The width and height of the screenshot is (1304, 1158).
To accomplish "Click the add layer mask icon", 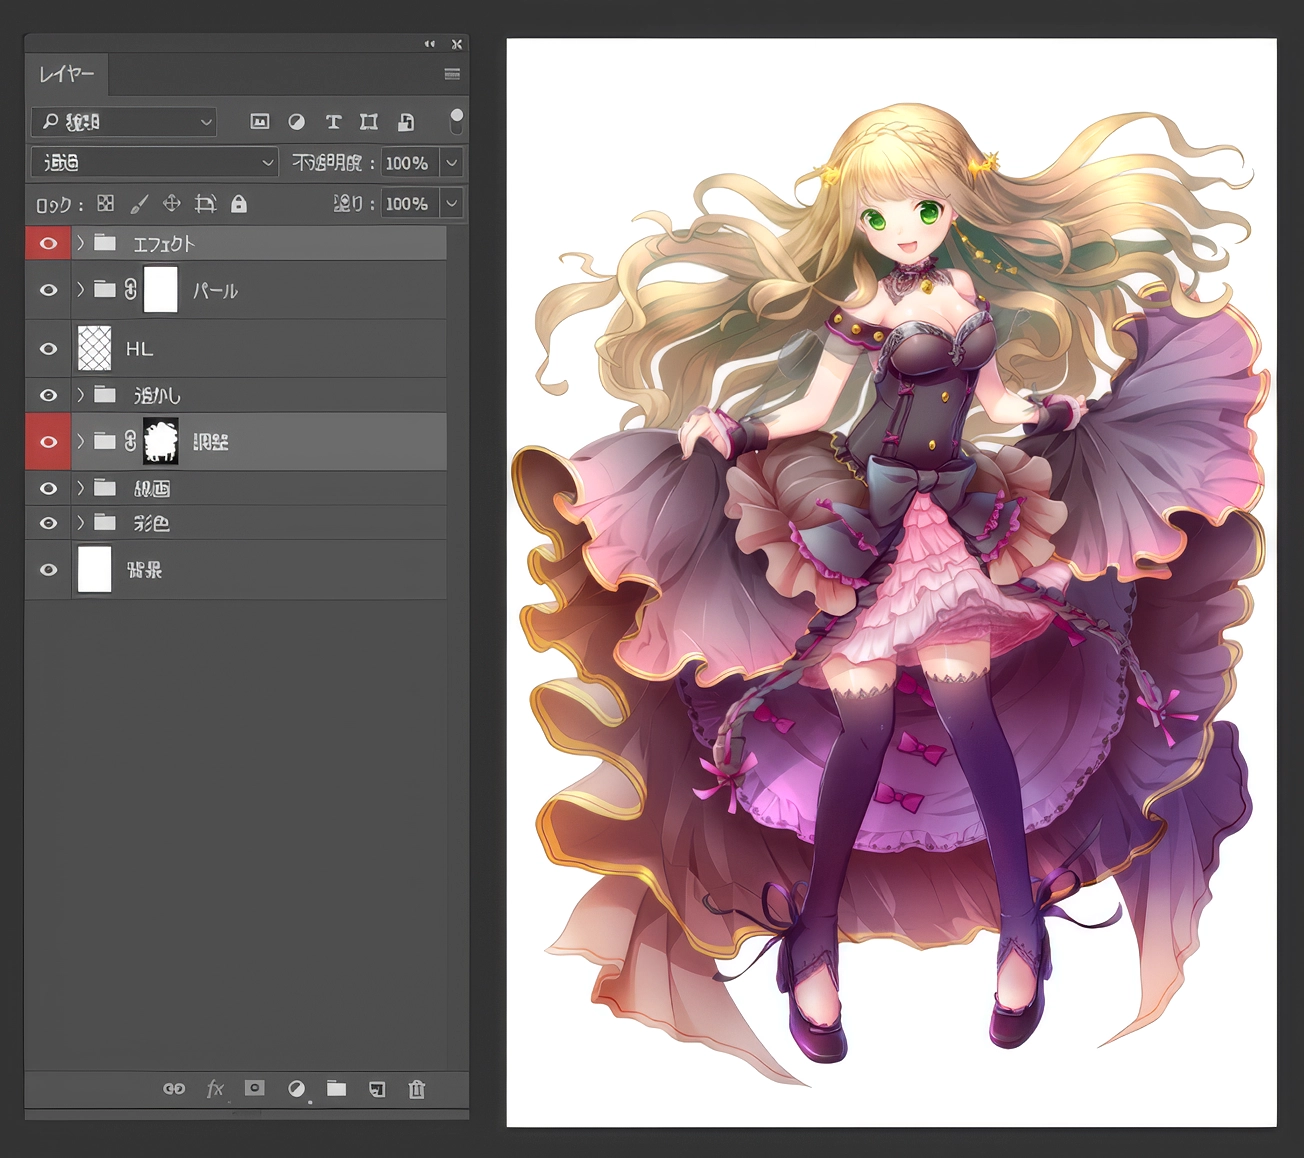I will [x=255, y=1088].
